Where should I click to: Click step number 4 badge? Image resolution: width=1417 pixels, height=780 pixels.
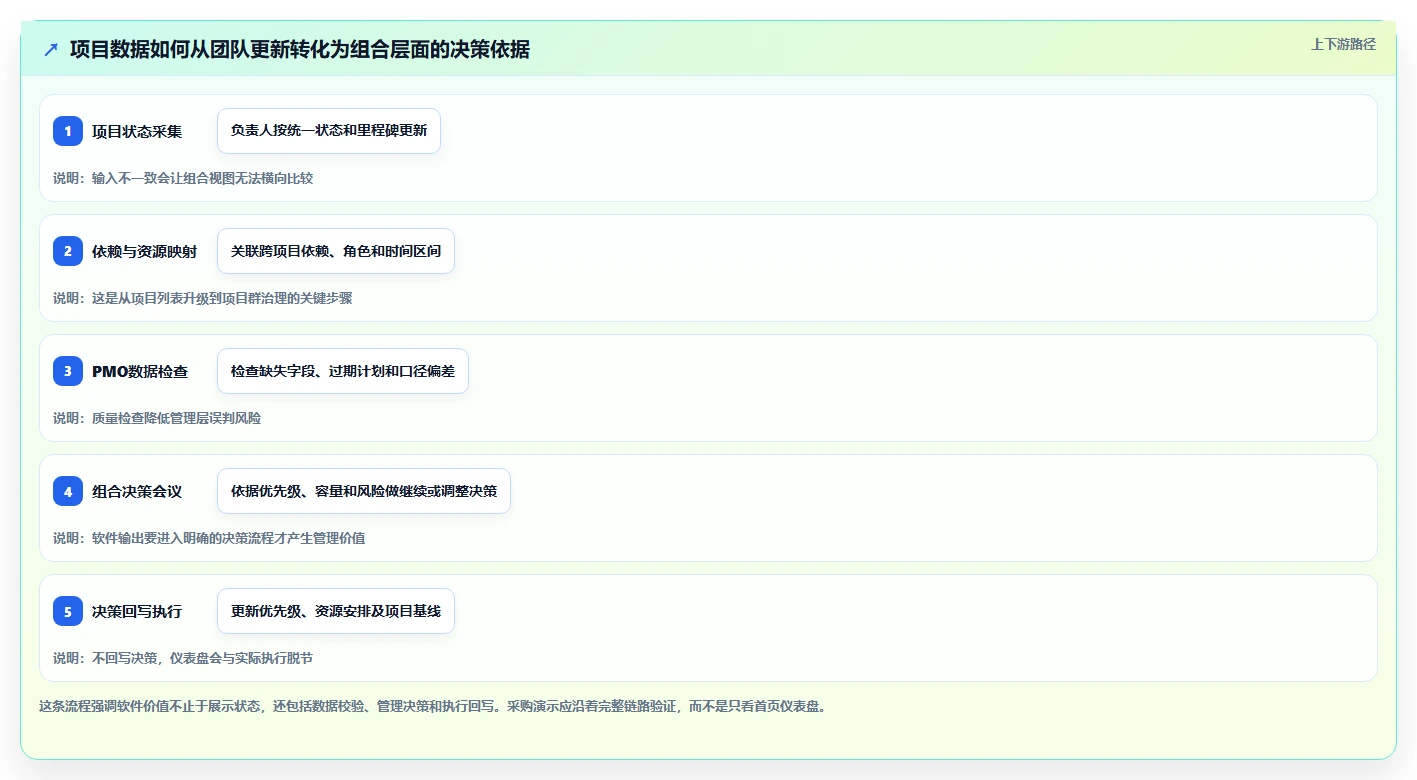68,491
